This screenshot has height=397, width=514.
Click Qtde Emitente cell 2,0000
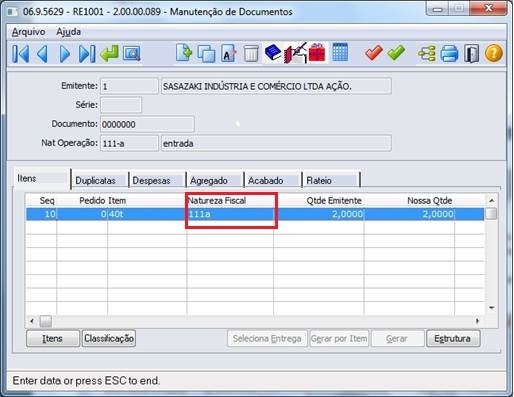pyautogui.click(x=319, y=214)
